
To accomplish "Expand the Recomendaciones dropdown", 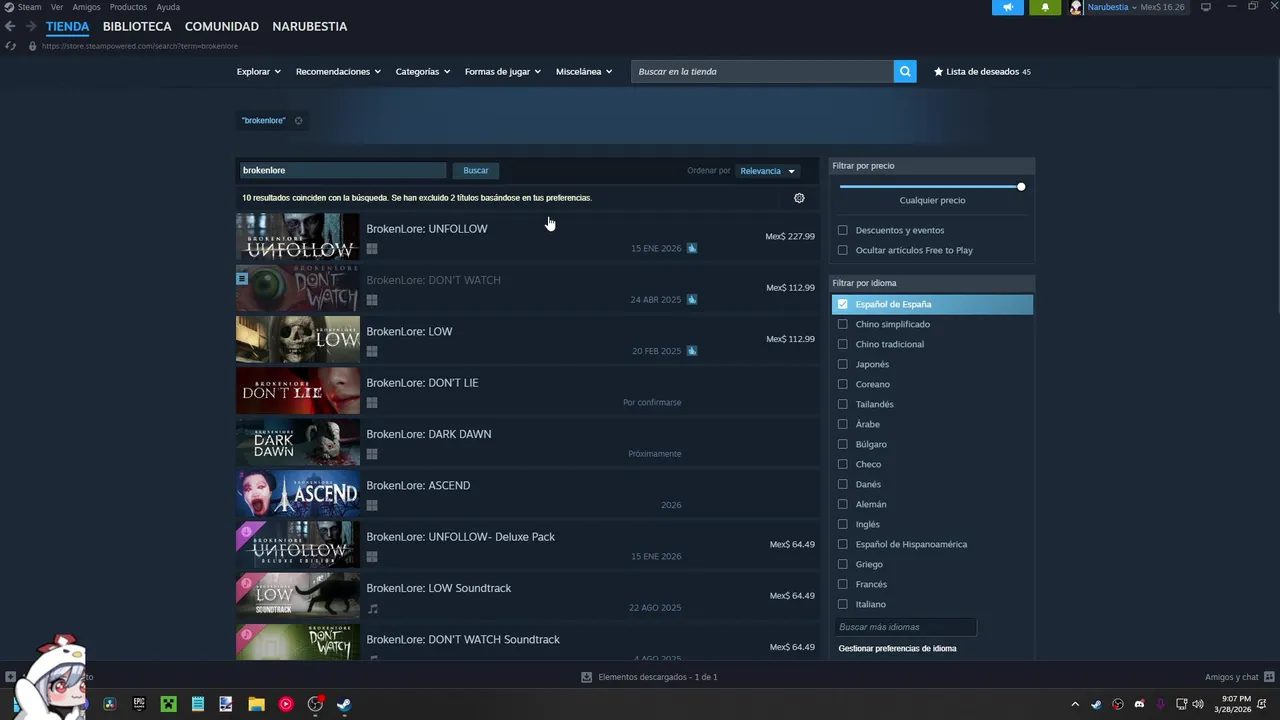I will click(338, 72).
